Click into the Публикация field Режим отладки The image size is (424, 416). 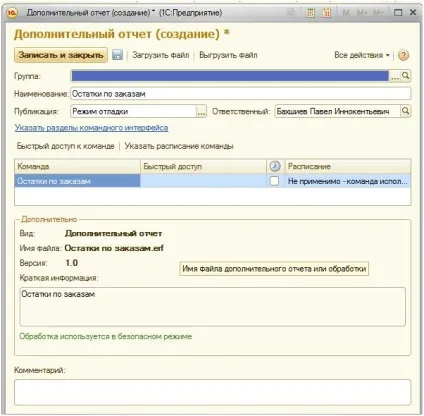pyautogui.click(x=133, y=111)
